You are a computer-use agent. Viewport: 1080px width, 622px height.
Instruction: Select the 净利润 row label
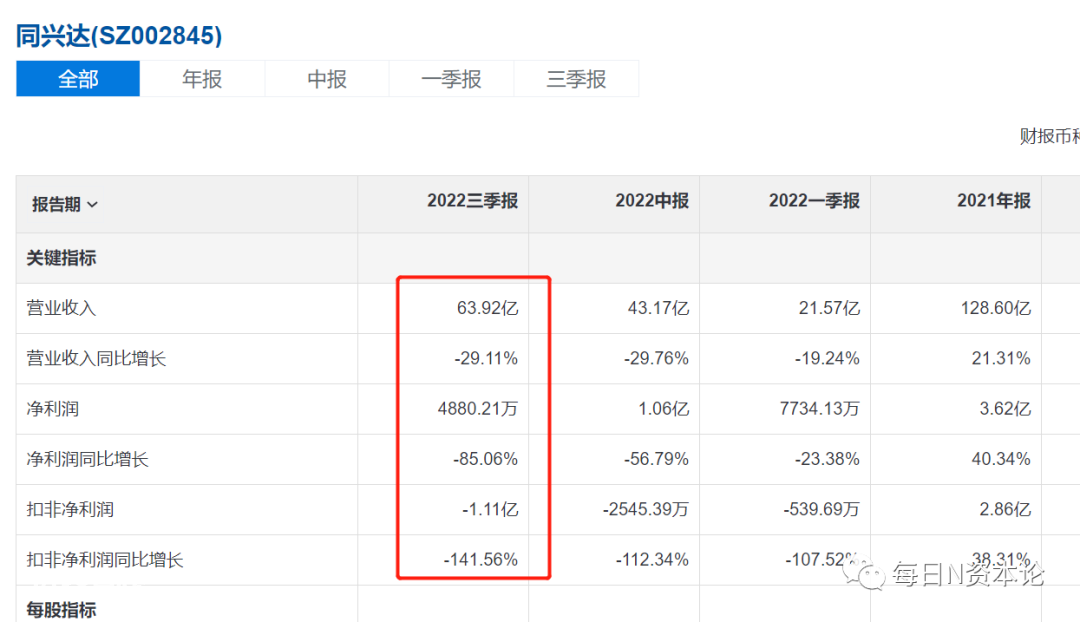tap(52, 408)
